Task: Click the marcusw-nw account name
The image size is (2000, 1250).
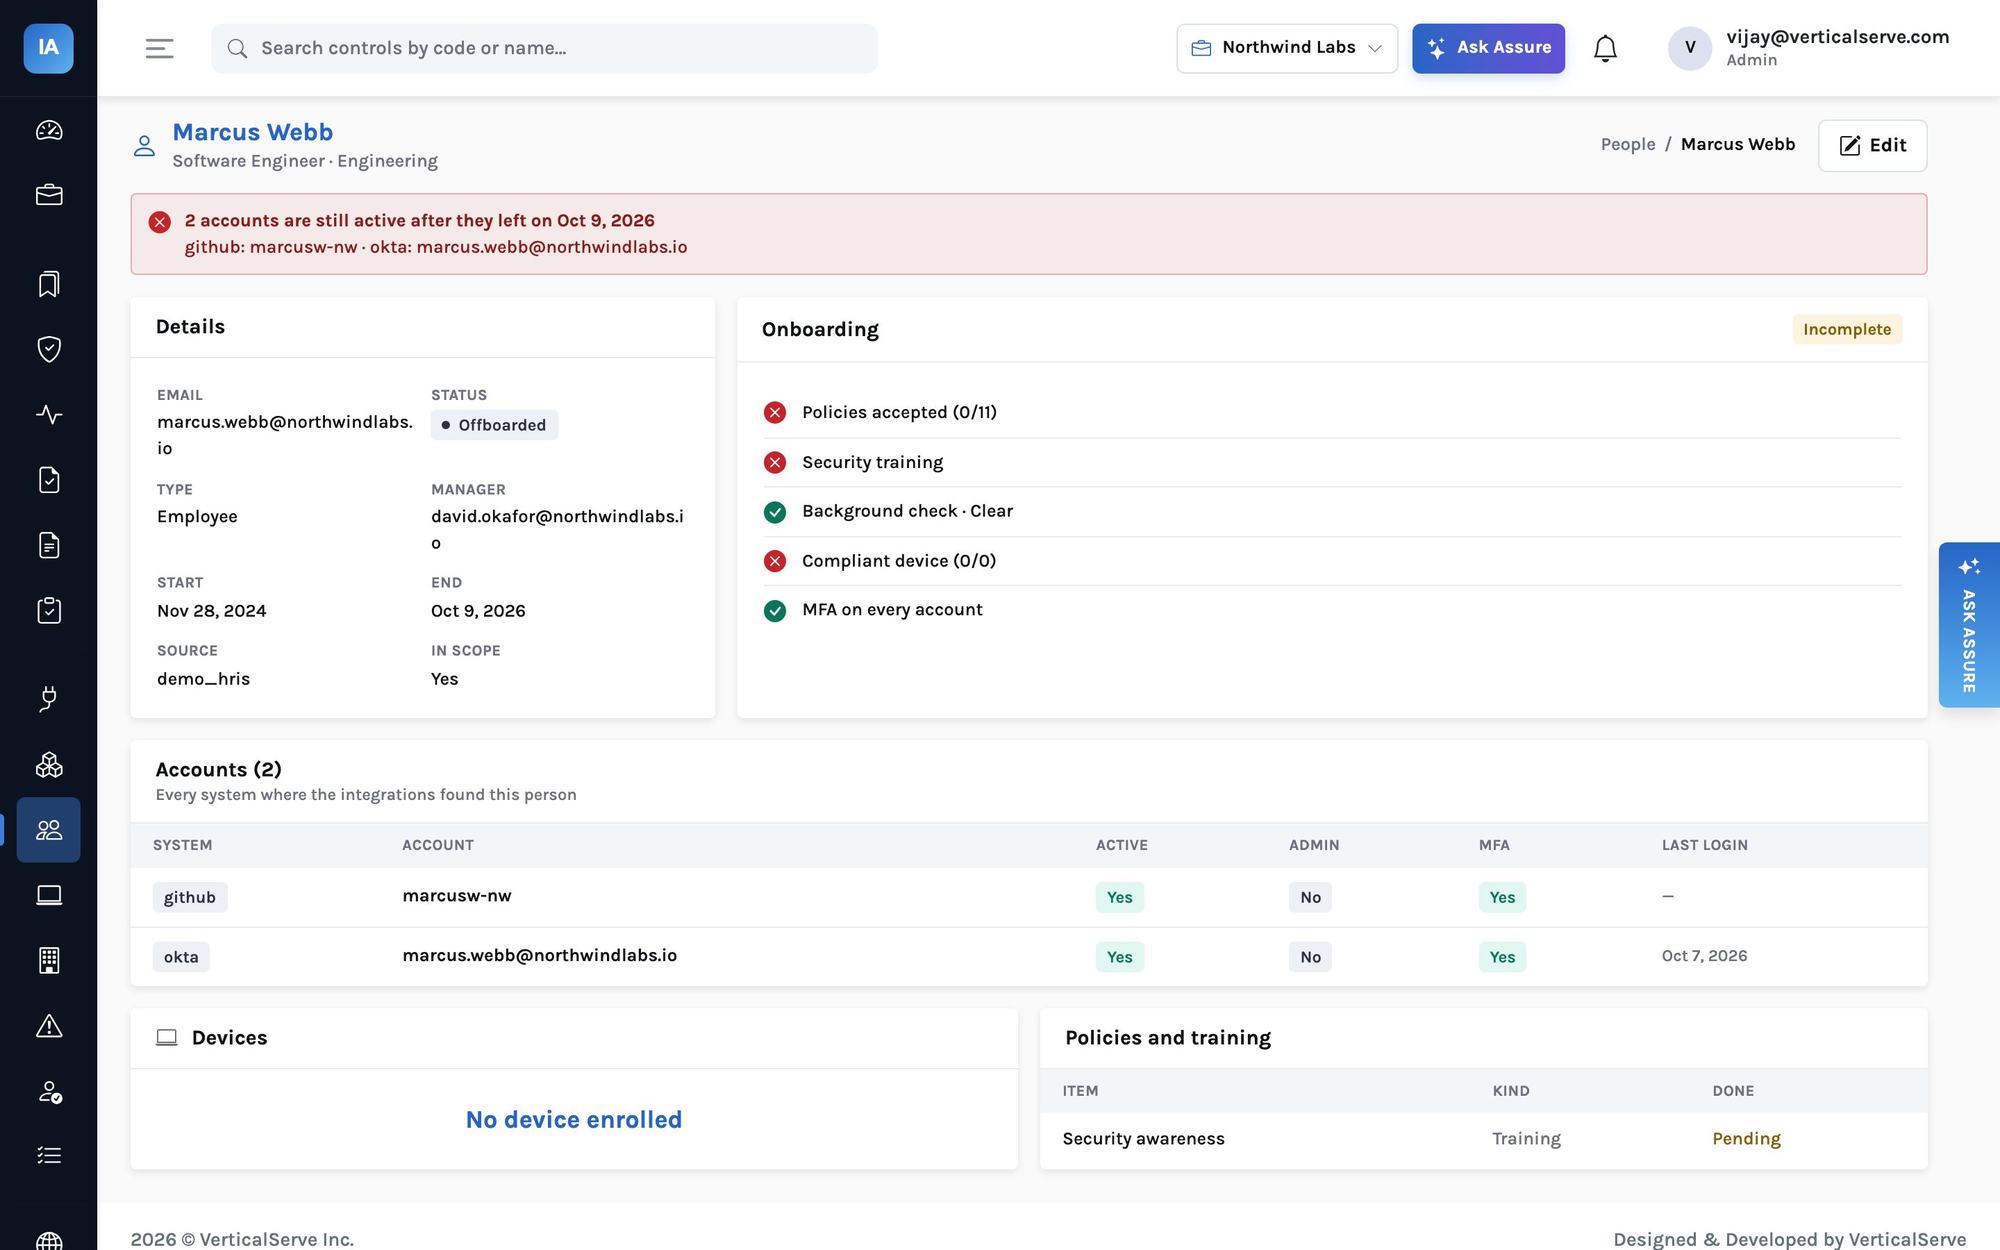Action: pyautogui.click(x=457, y=896)
